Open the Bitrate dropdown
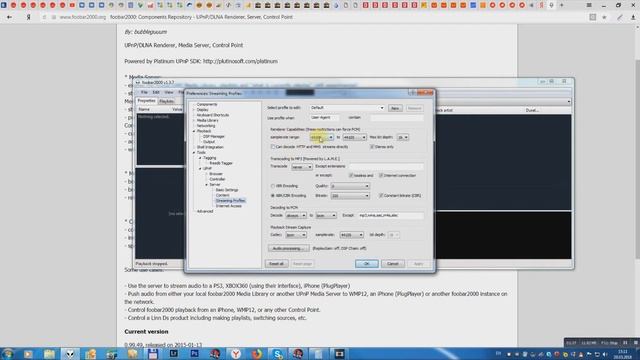The width and height of the screenshot is (640, 360). tap(350, 196)
